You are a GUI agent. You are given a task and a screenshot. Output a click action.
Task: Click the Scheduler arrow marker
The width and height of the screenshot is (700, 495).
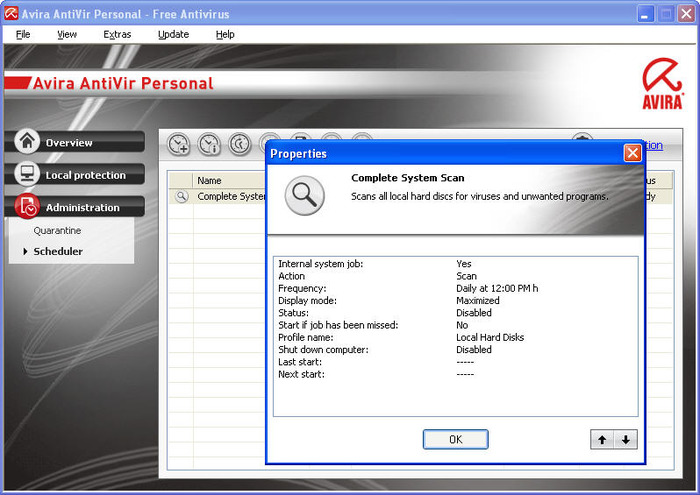[x=25, y=251]
